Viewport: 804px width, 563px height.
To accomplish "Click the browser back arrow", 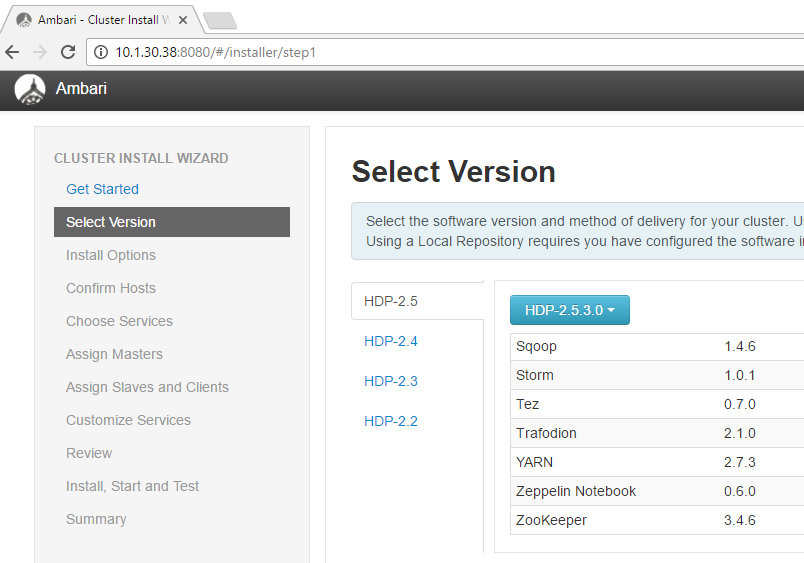I will coord(13,52).
